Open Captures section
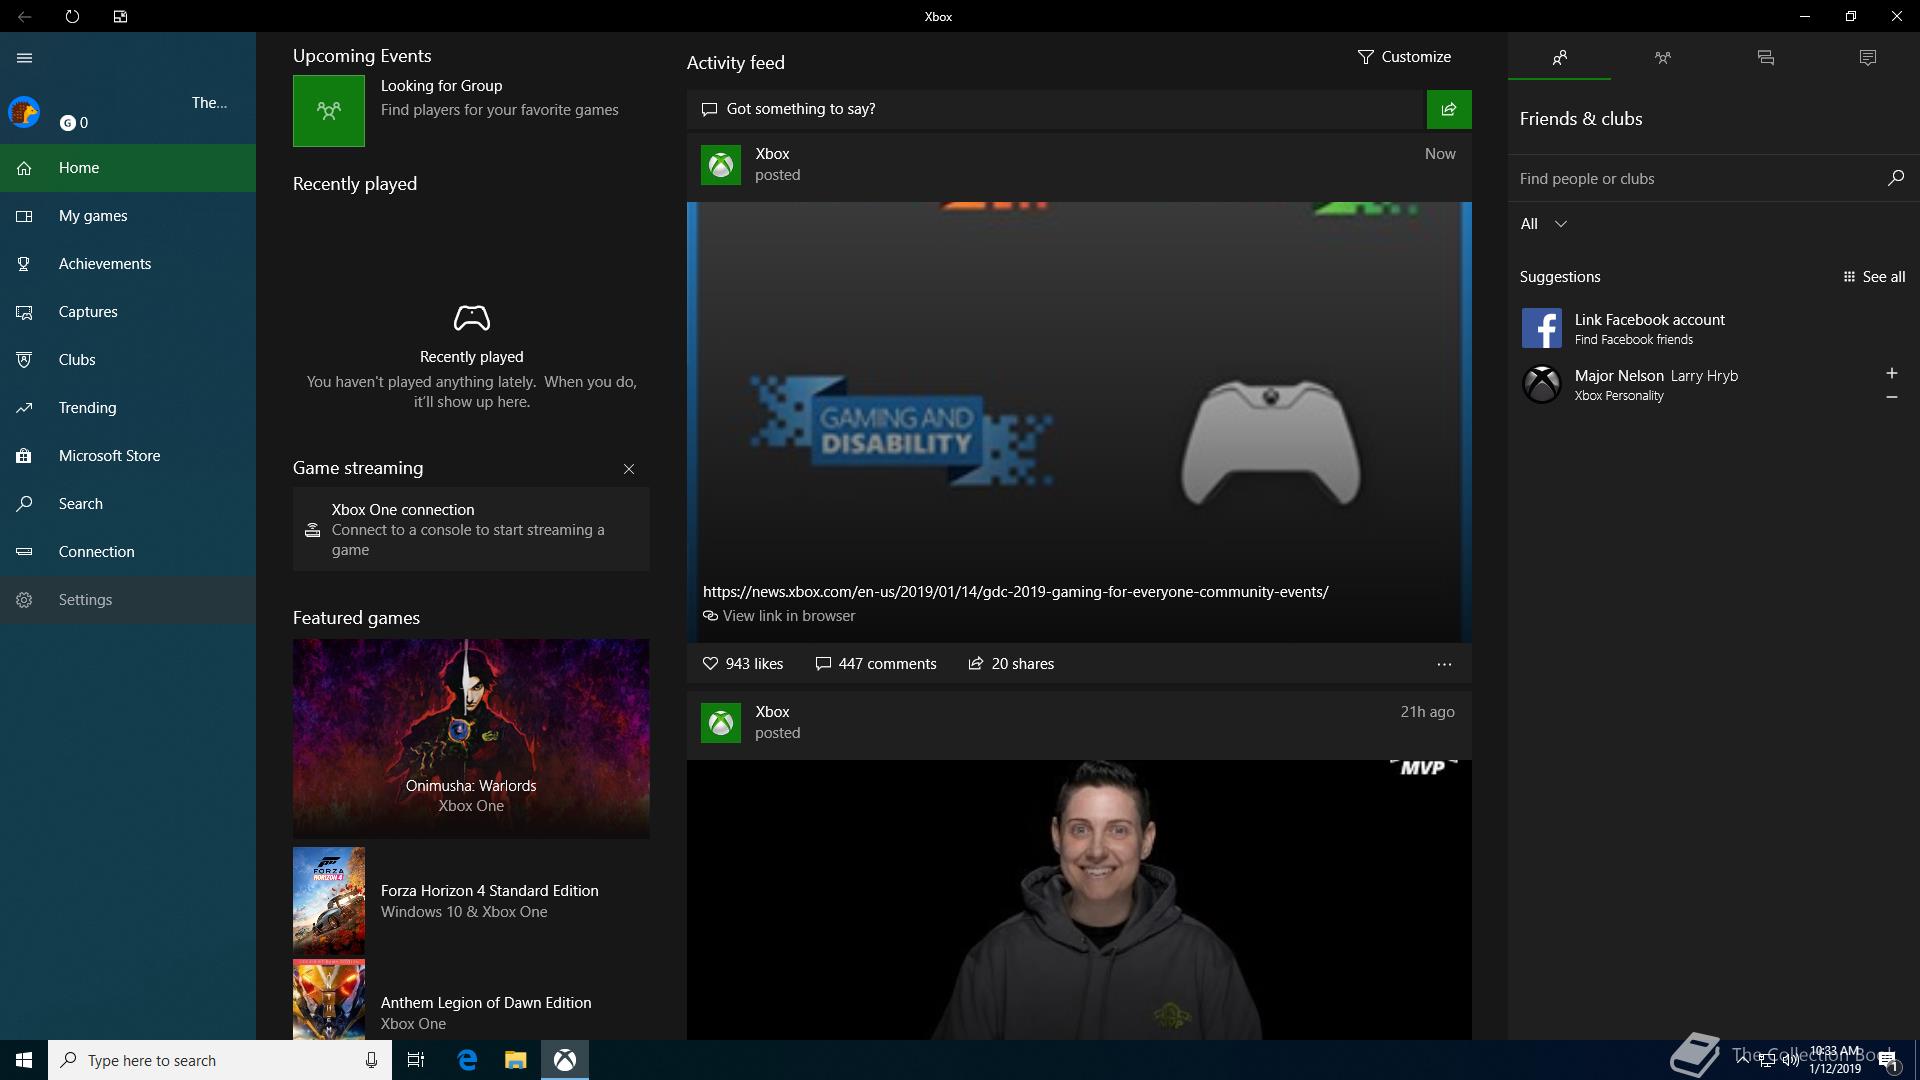1920x1080 pixels. (x=128, y=312)
